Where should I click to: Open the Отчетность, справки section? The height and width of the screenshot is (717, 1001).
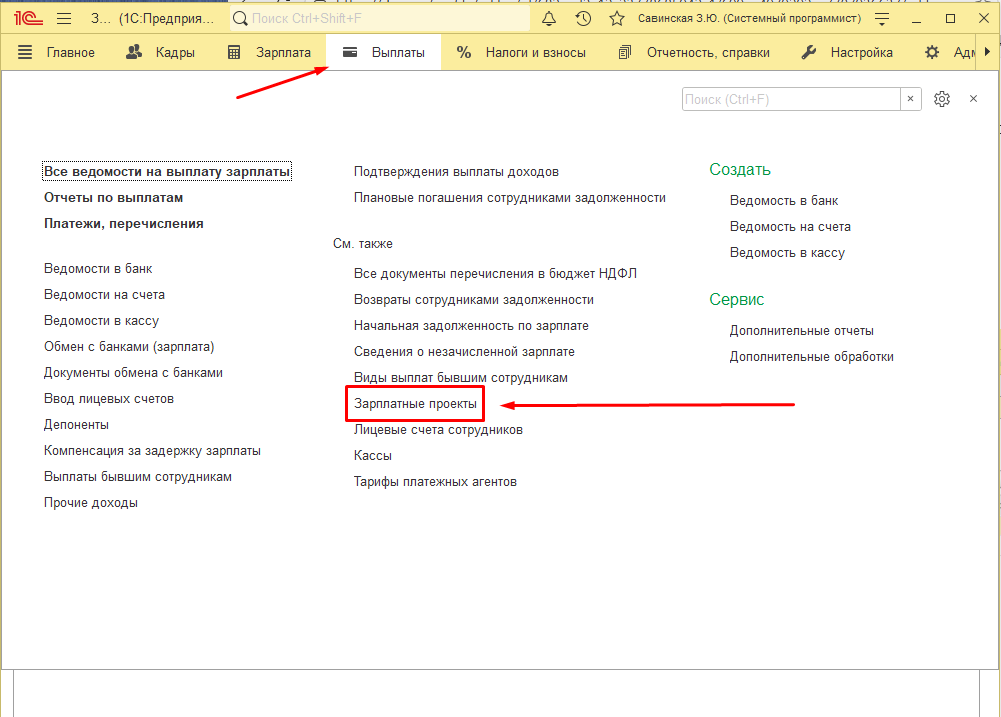(708, 52)
